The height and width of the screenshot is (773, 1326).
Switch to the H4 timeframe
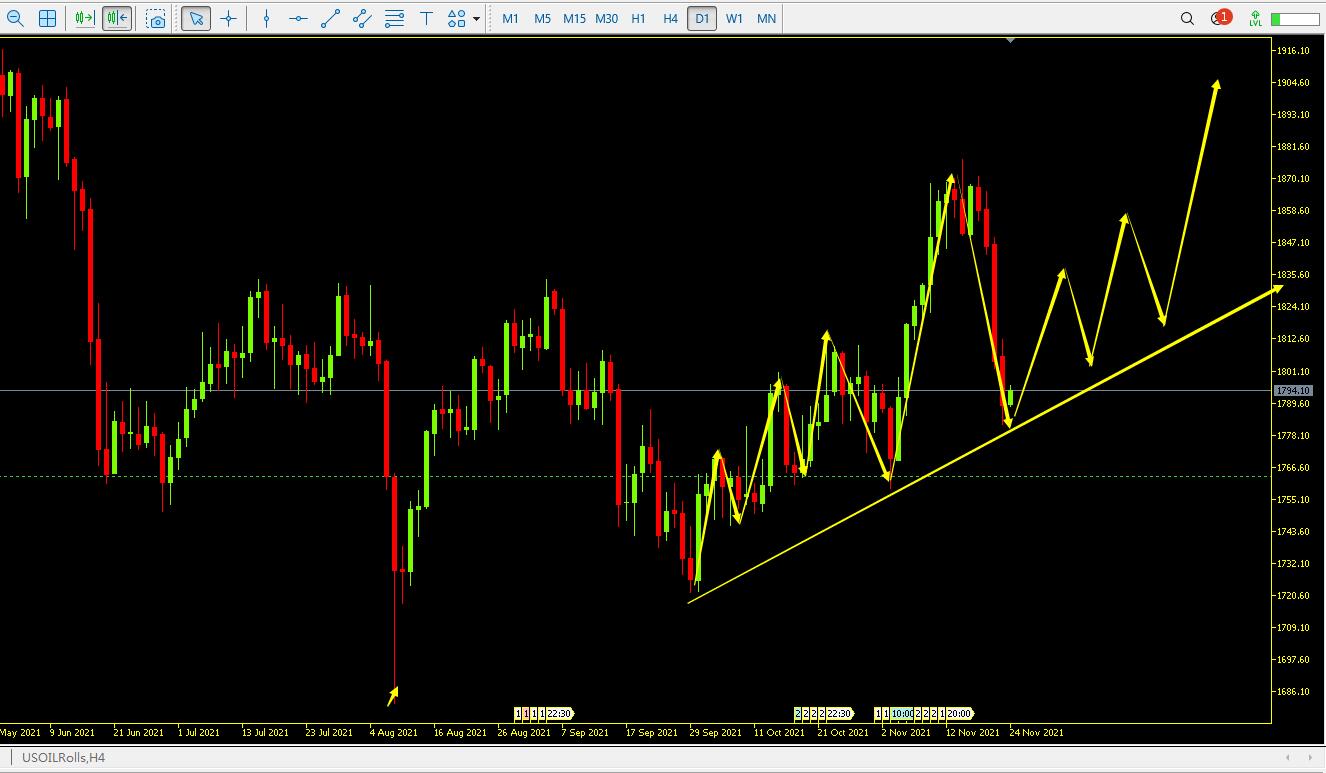(670, 19)
